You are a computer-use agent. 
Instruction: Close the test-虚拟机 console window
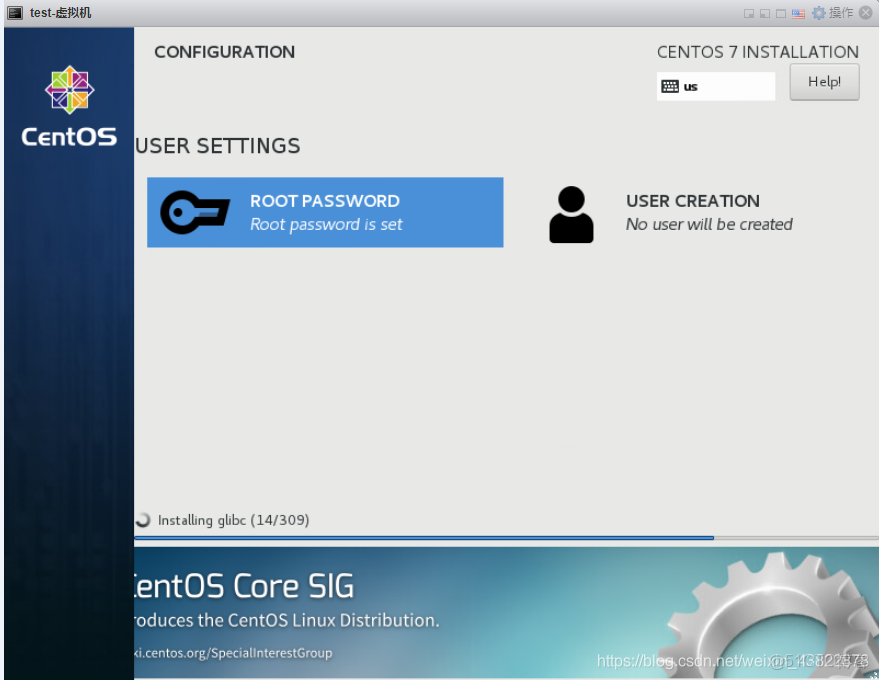866,13
